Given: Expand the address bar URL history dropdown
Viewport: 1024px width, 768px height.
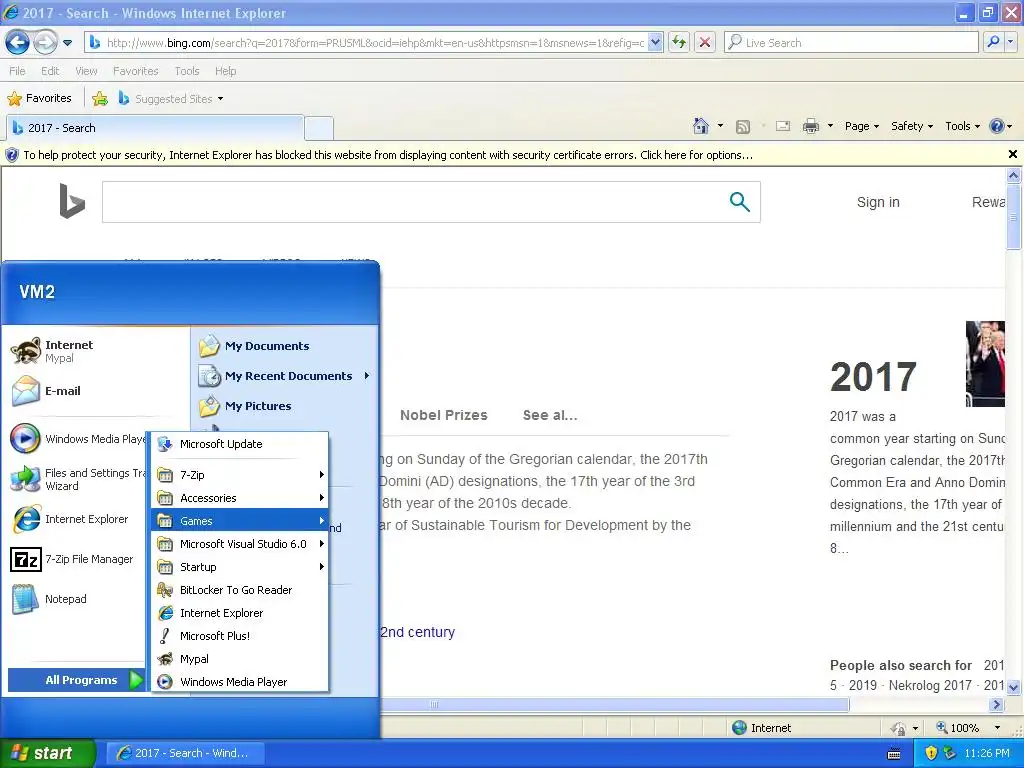Looking at the screenshot, I should point(656,42).
